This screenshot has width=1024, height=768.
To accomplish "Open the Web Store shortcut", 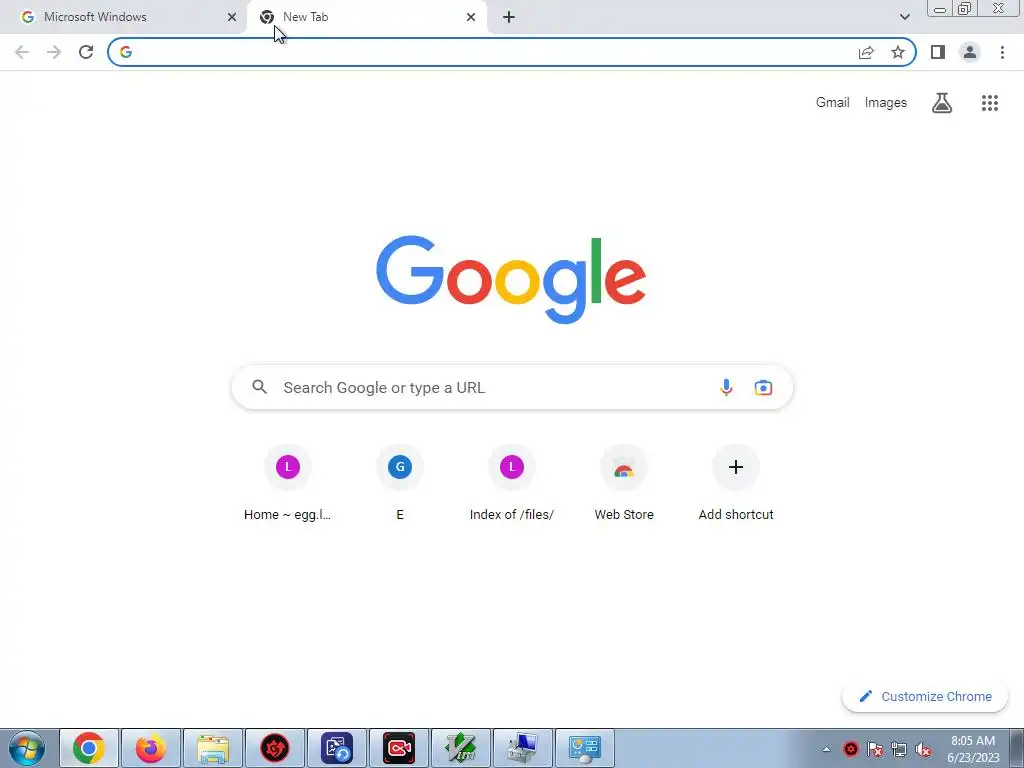I will (624, 483).
